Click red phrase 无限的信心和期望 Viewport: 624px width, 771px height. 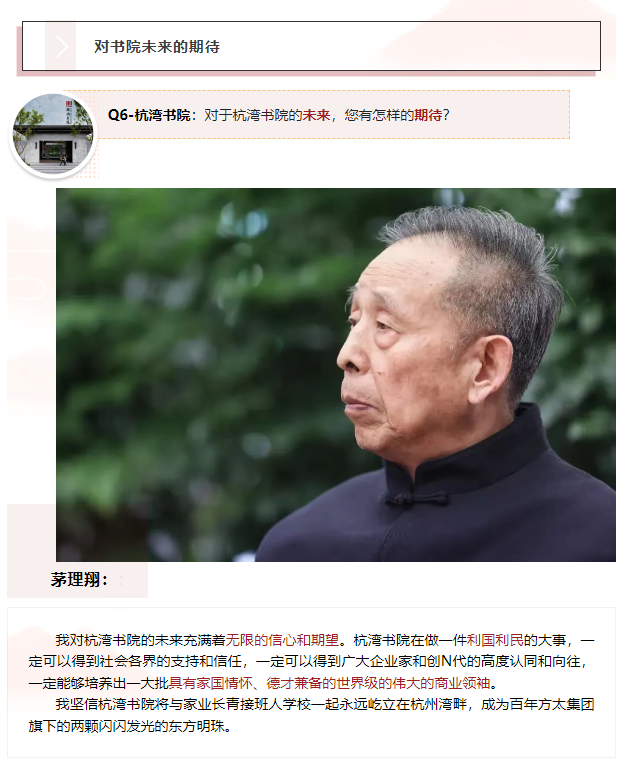click(282, 640)
